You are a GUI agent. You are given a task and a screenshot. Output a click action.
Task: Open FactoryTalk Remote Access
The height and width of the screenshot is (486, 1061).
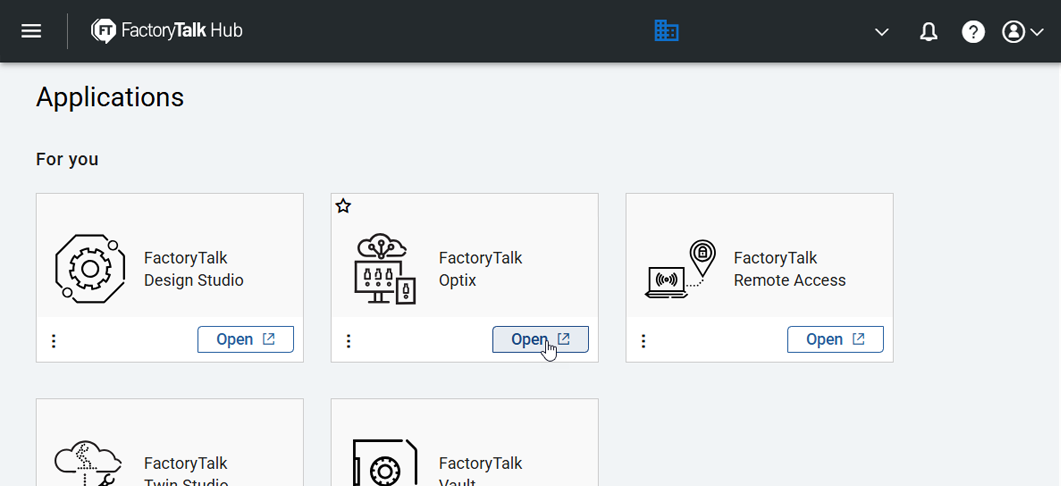[836, 339]
